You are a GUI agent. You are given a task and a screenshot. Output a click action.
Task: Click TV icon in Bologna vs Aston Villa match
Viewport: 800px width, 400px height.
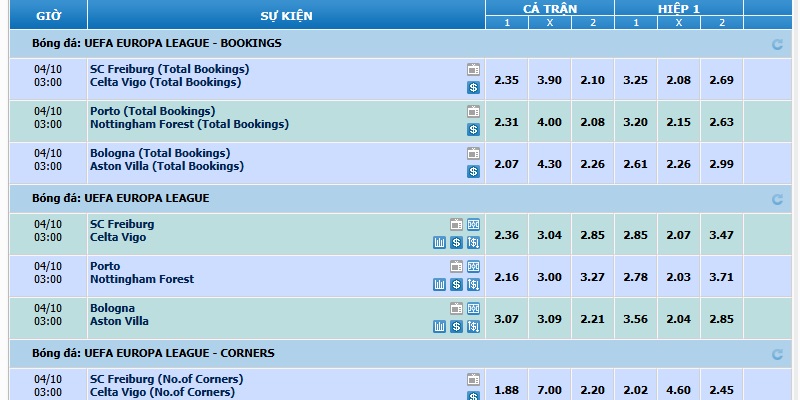(456, 308)
